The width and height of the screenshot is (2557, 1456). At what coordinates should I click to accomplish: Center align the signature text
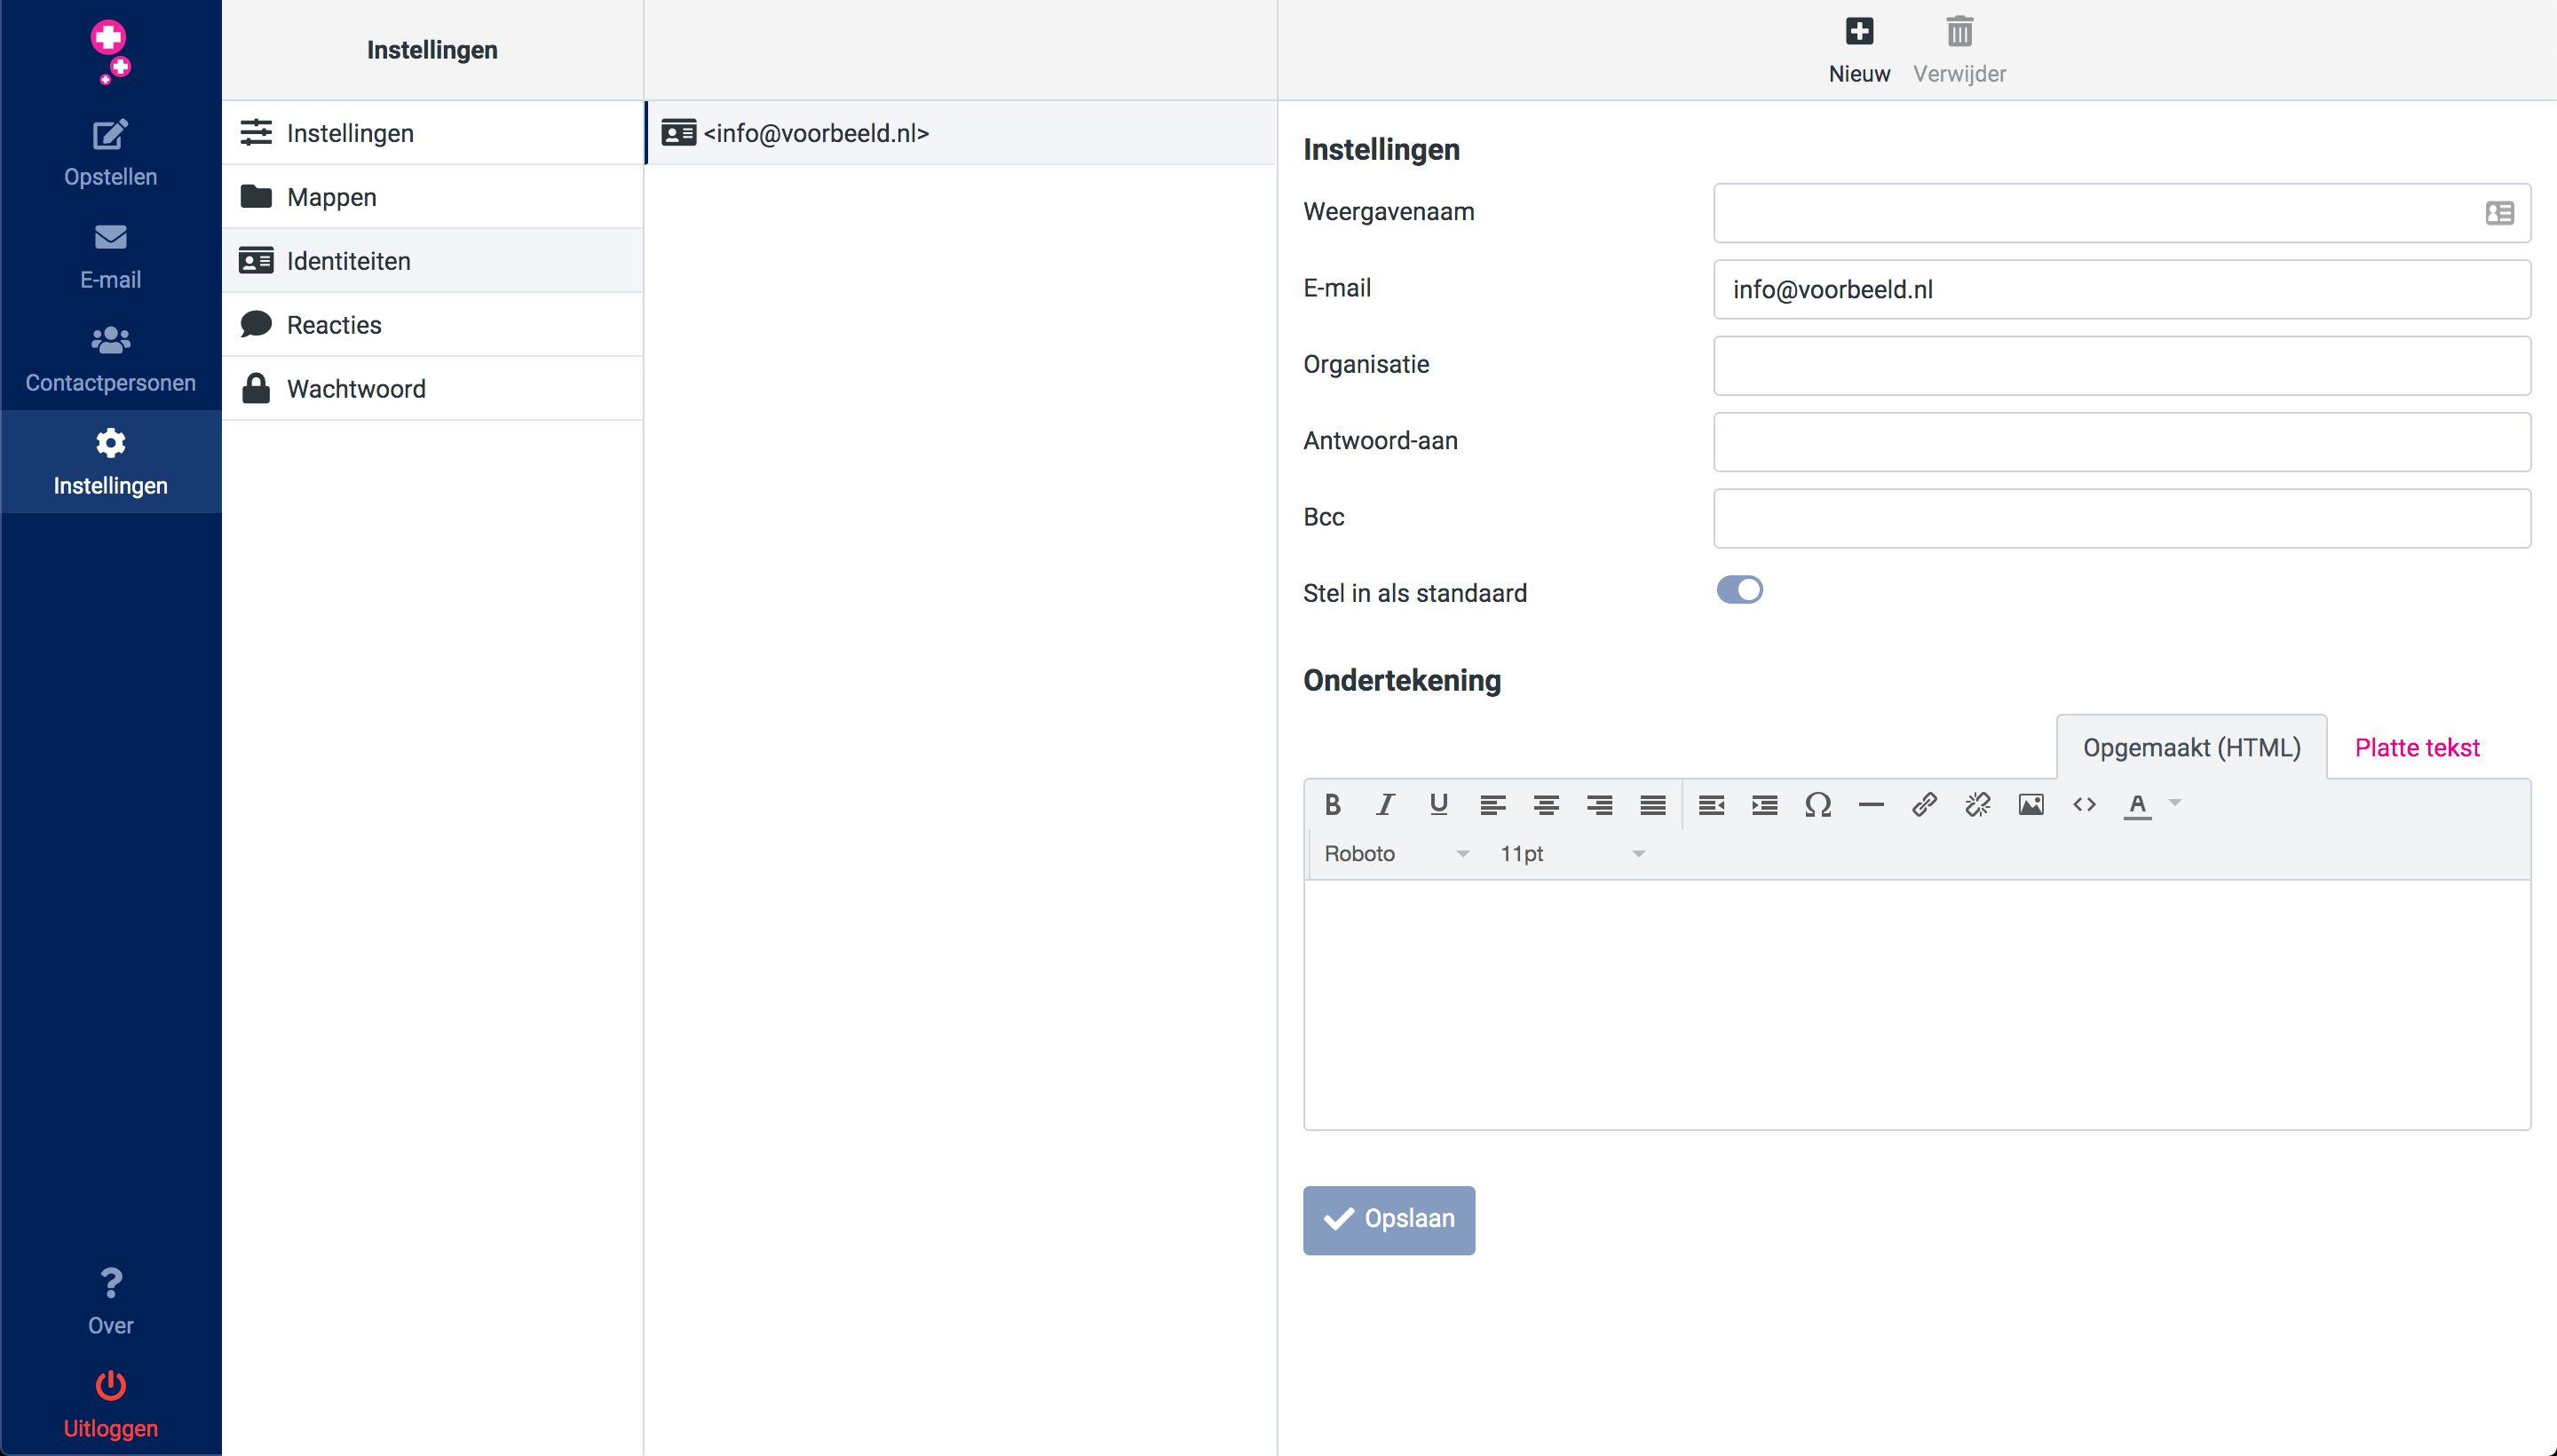point(1546,804)
